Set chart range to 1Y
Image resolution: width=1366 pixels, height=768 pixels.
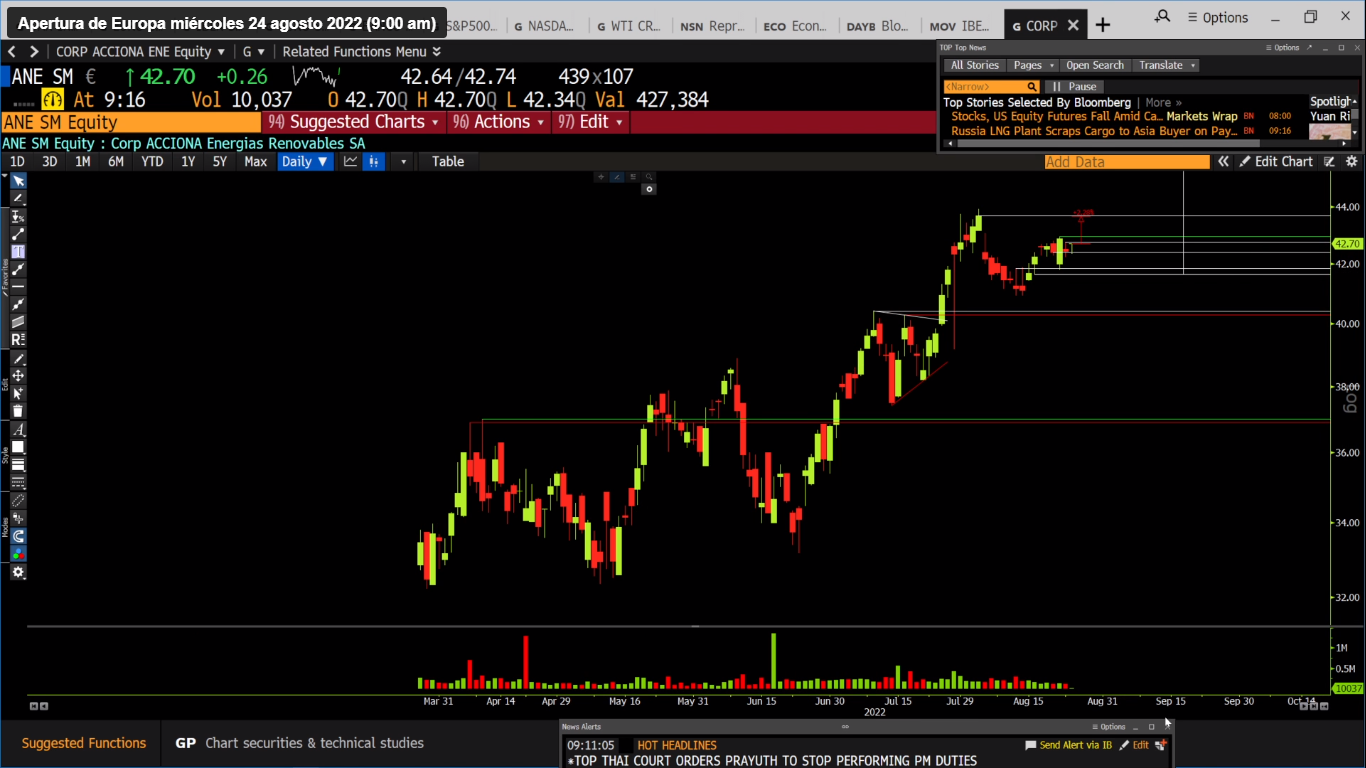[x=188, y=161]
